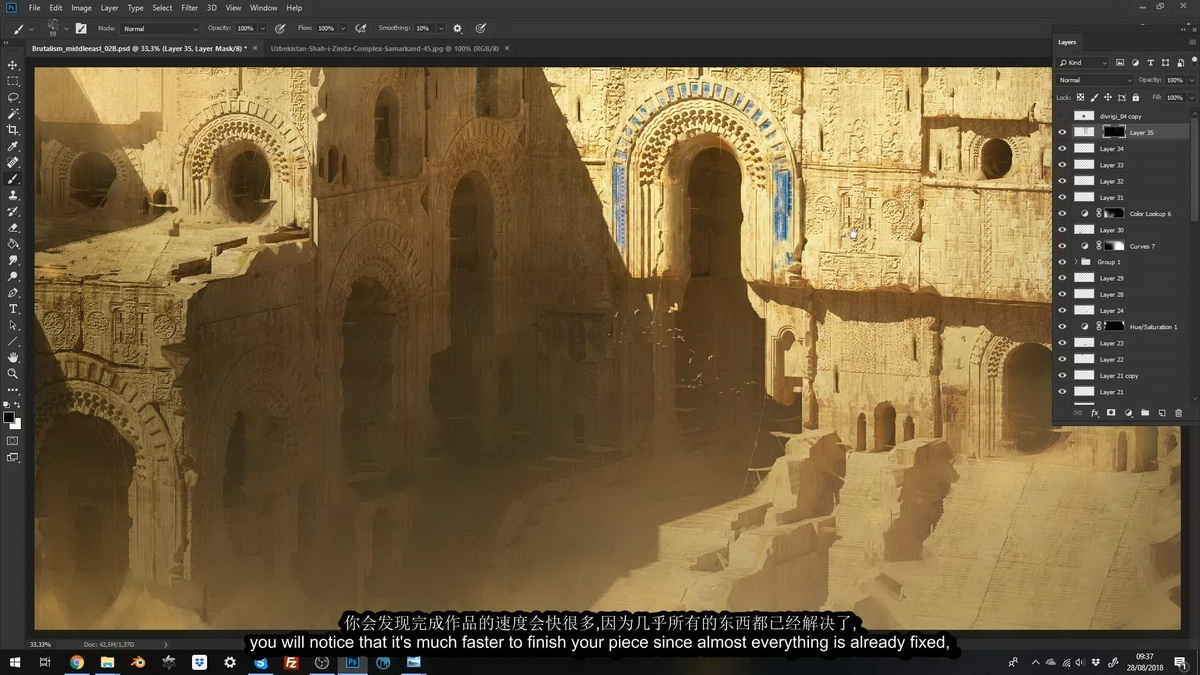Hide Layer 34 visibility eye
This screenshot has height=675, width=1200.
pos(1062,149)
